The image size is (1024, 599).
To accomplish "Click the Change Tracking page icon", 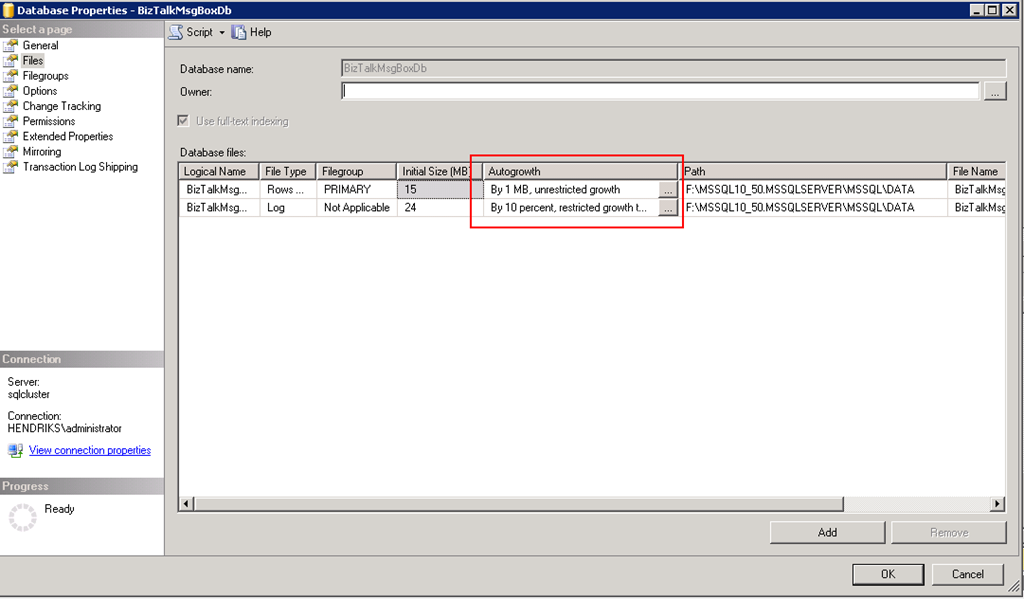I will [11, 106].
